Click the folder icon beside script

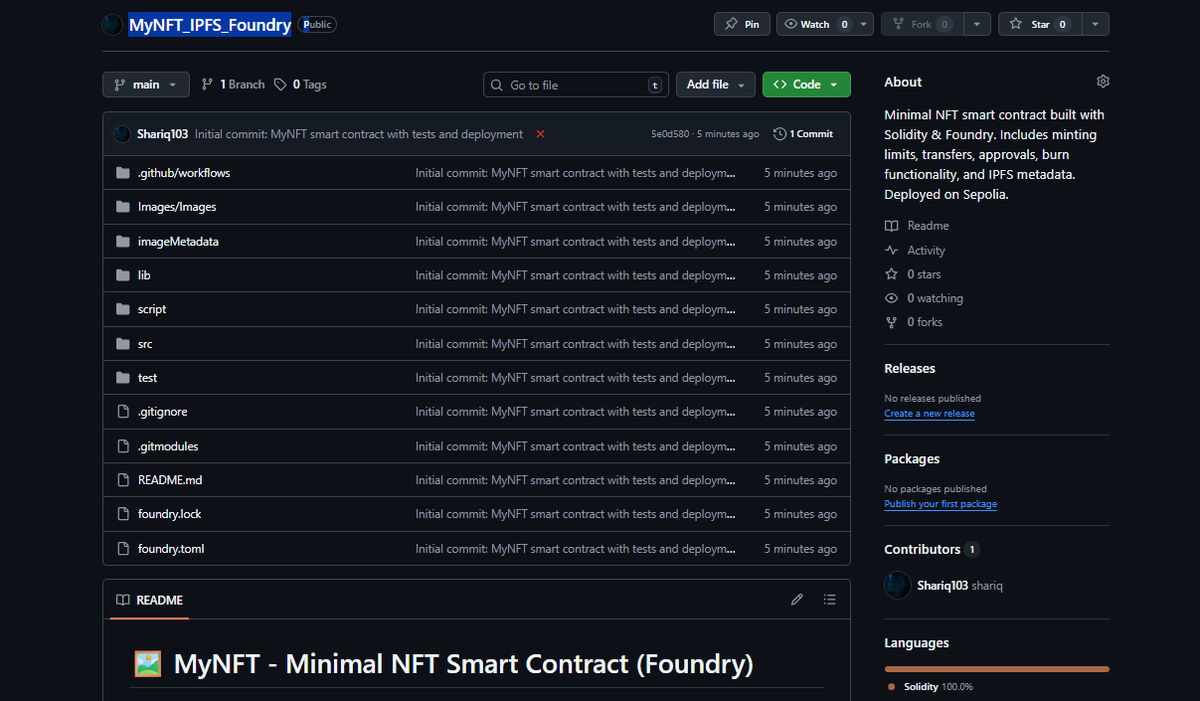123,309
